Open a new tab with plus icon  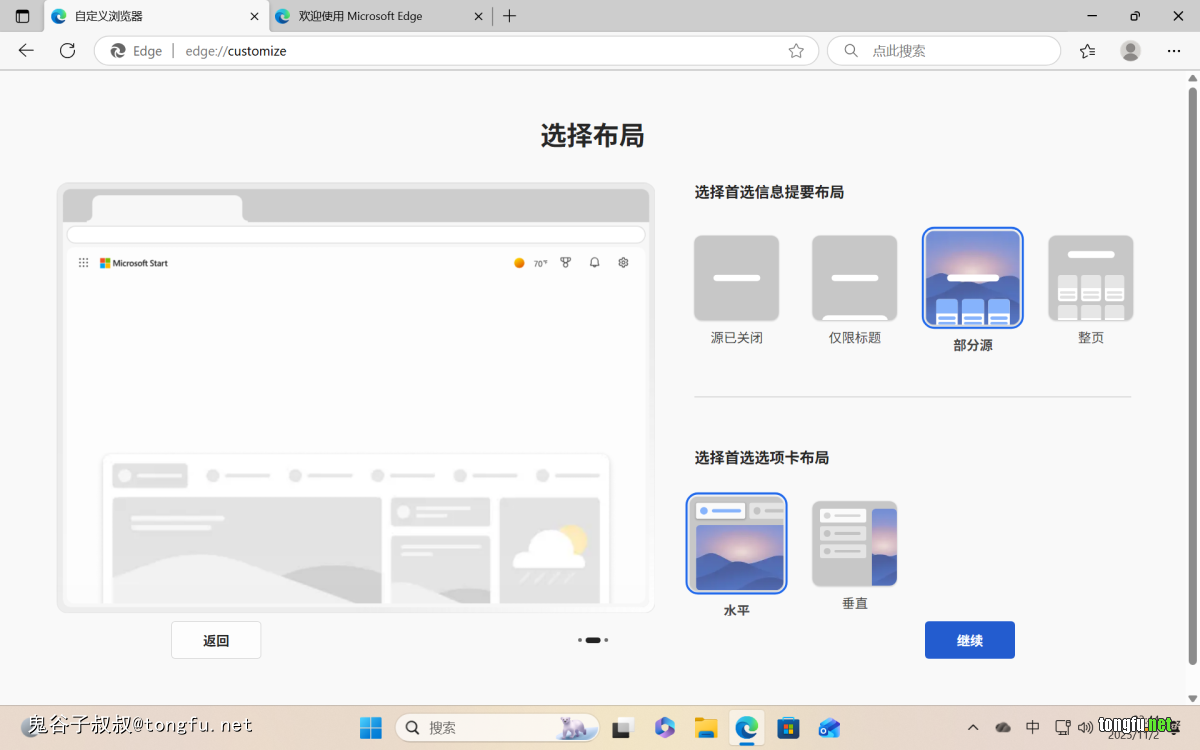pos(510,16)
